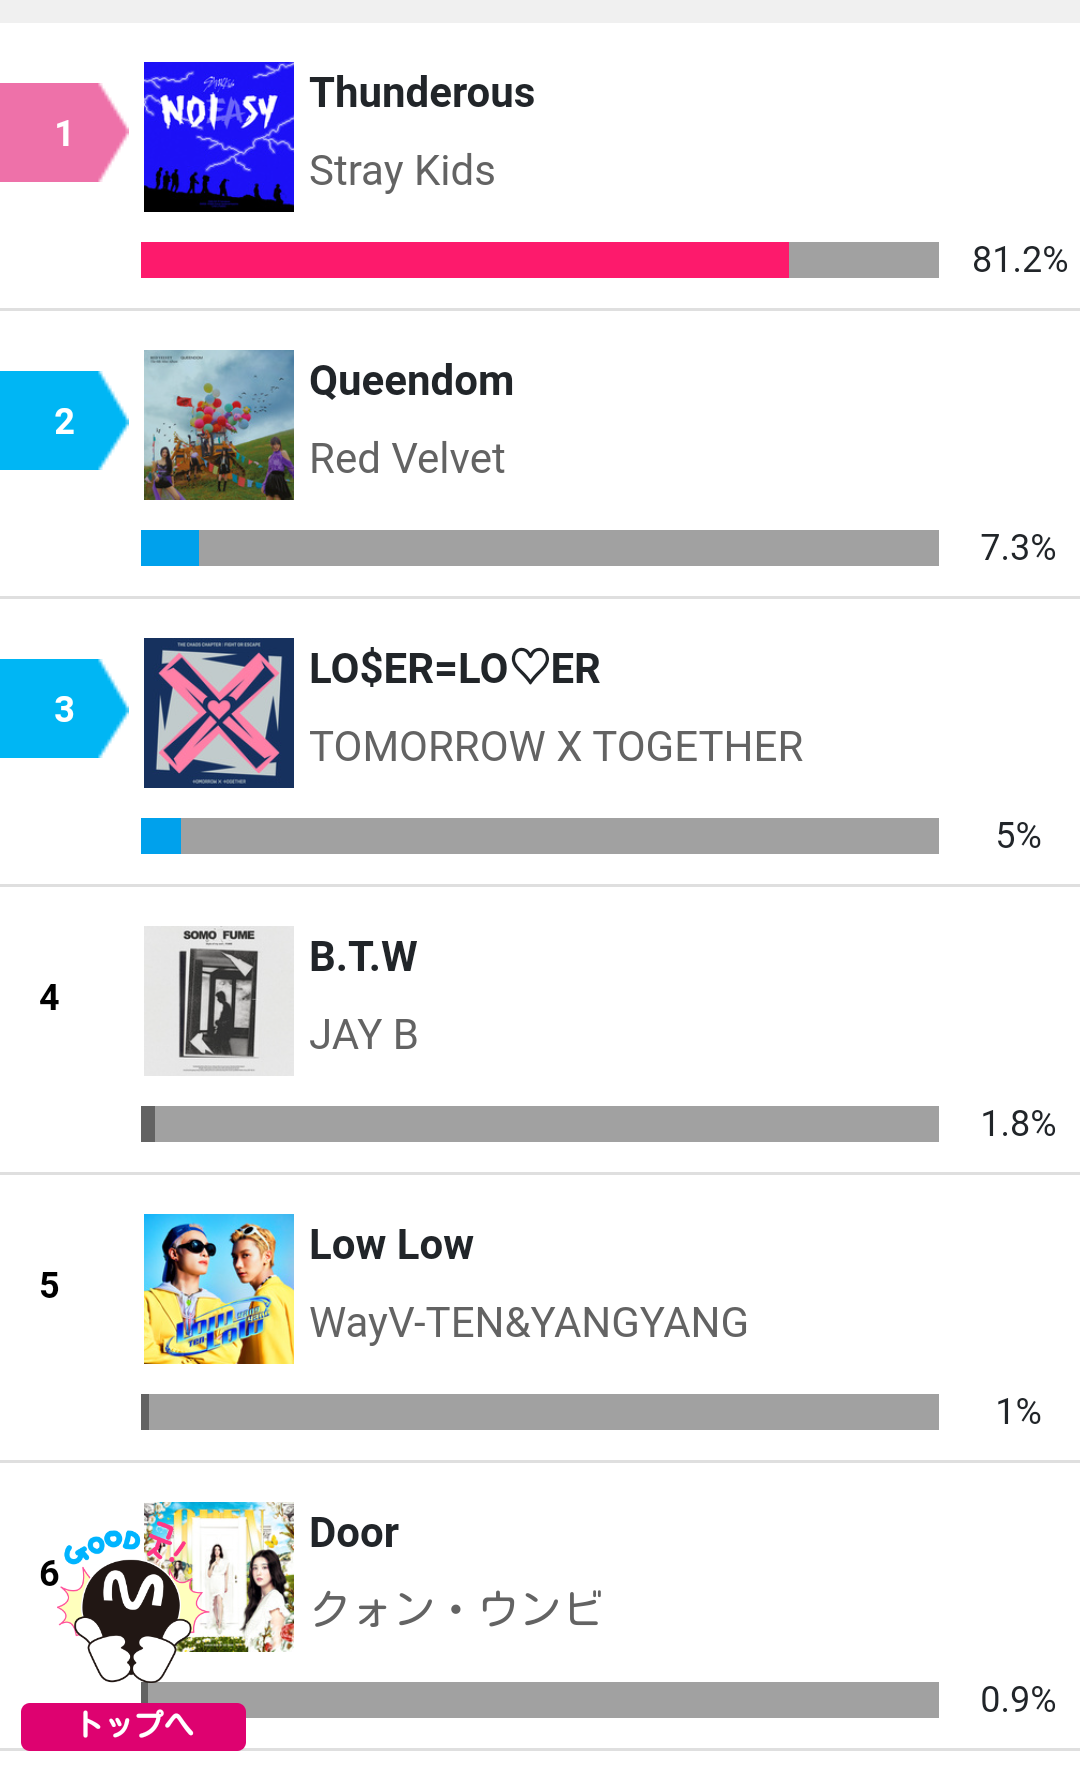Open the Low Low cover image

218,1289
